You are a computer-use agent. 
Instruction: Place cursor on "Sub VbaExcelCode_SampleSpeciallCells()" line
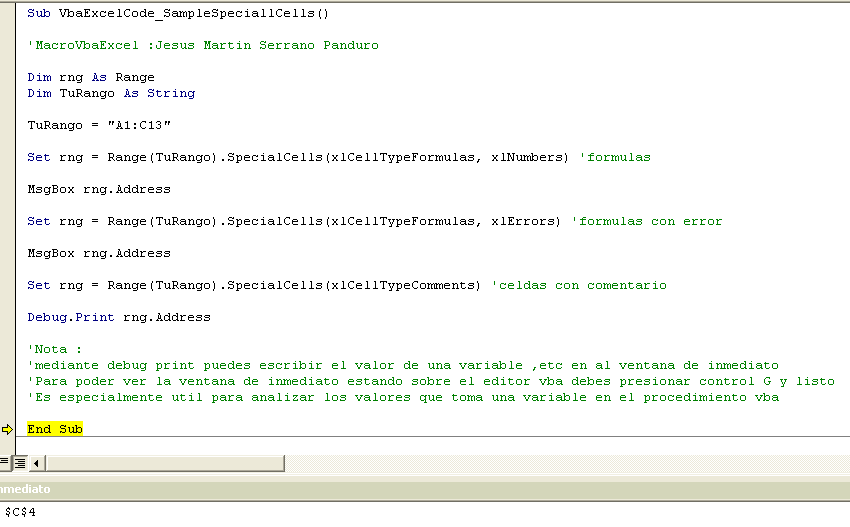point(178,14)
